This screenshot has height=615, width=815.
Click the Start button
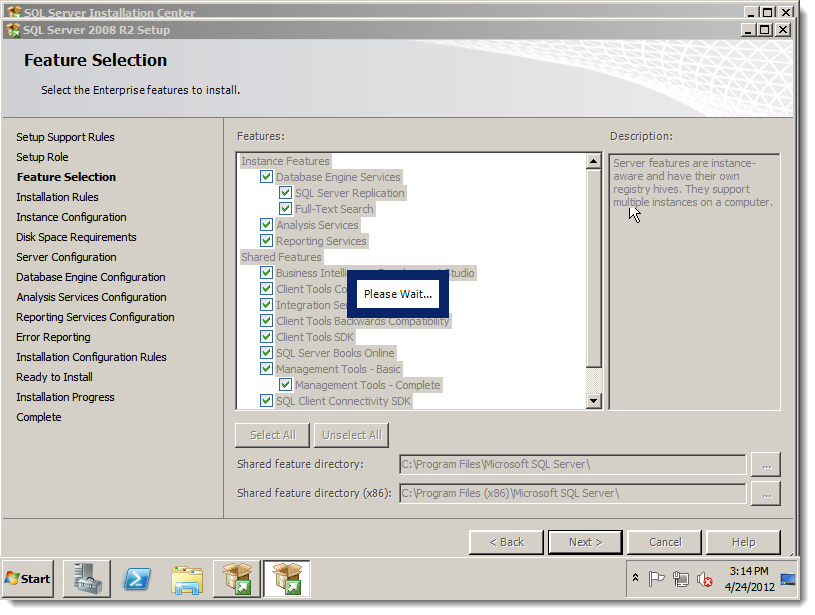[x=28, y=579]
